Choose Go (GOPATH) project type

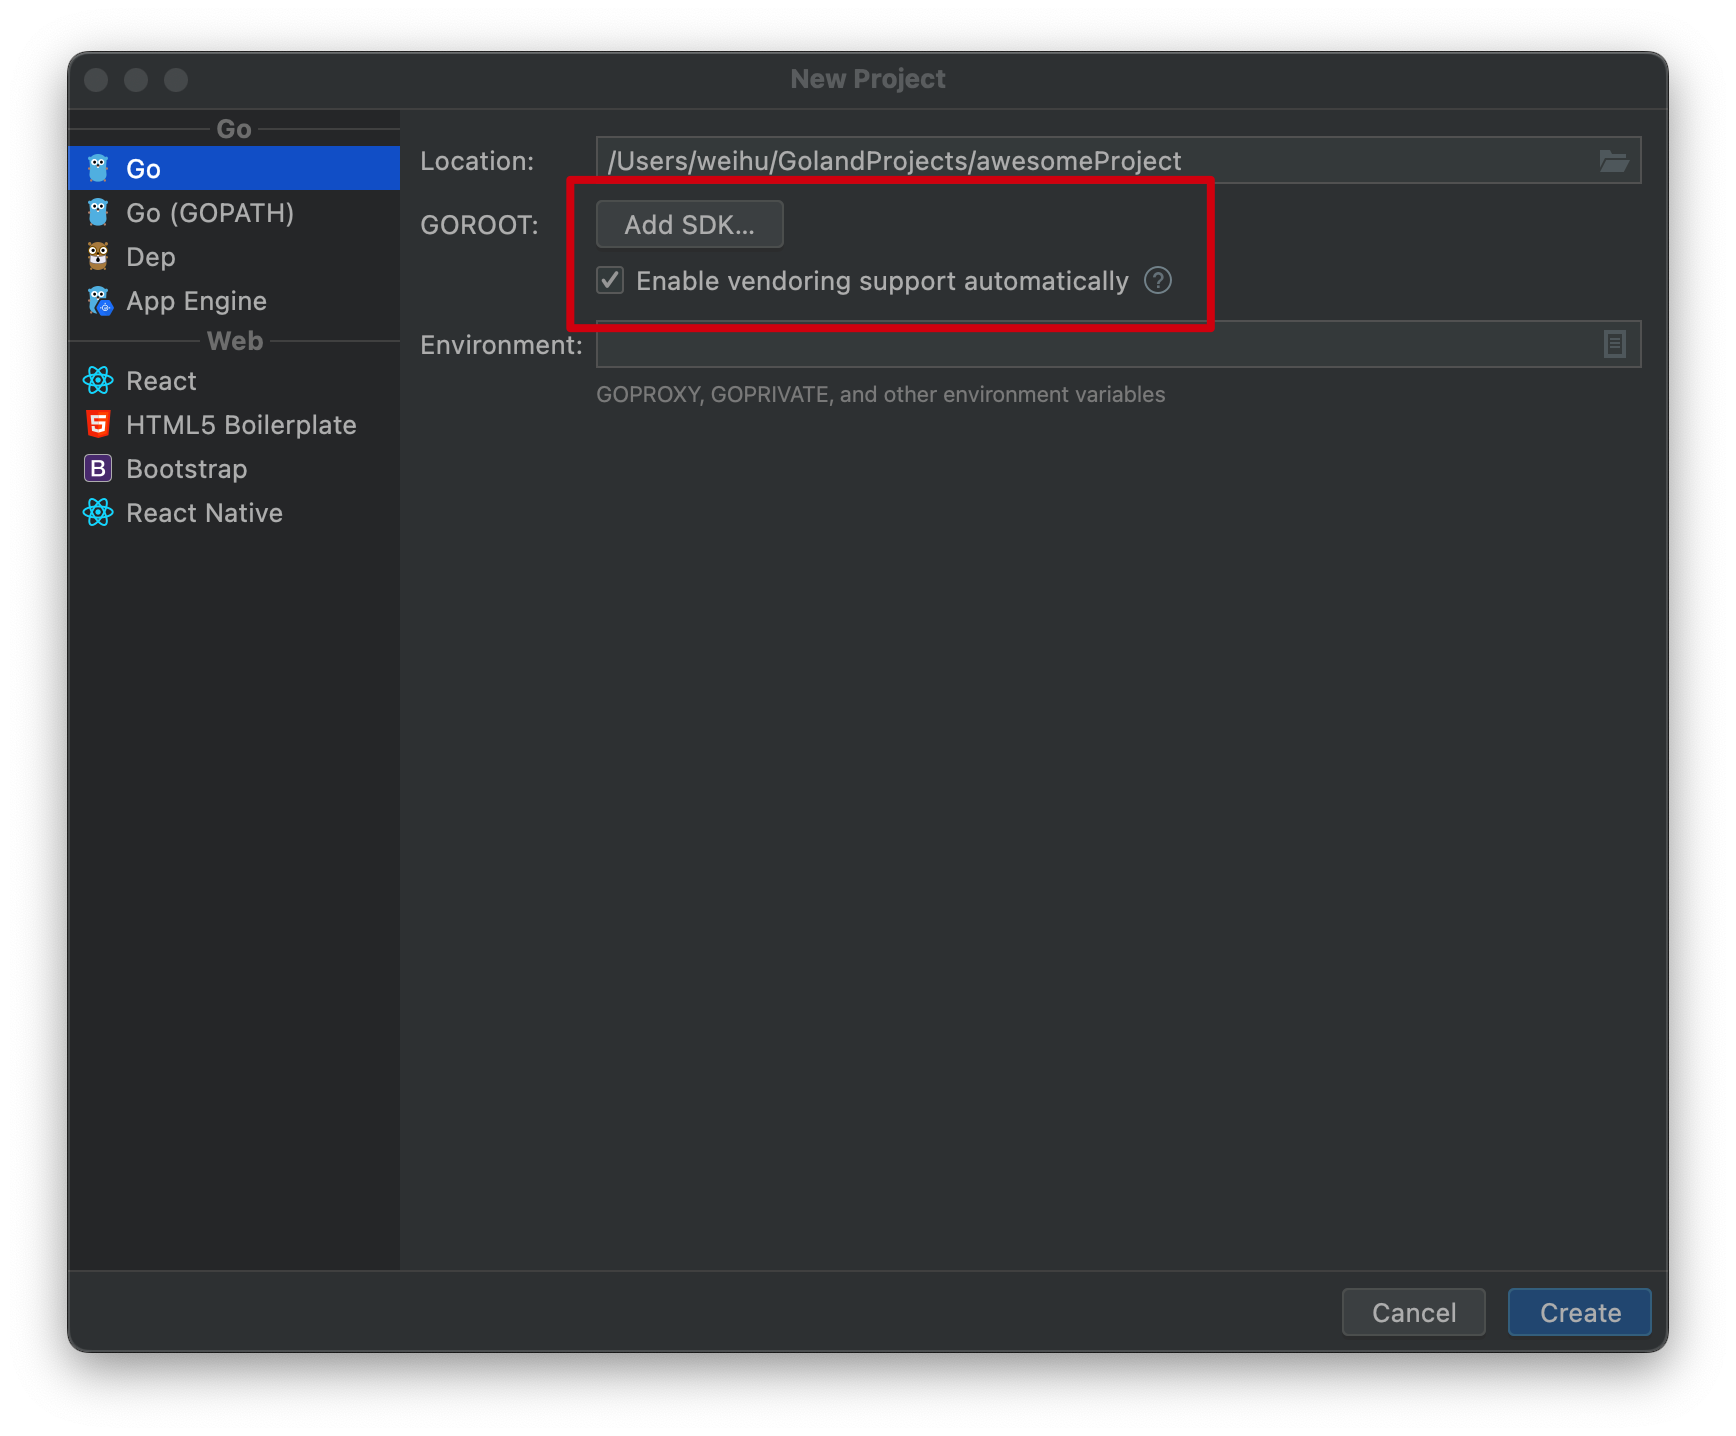[x=234, y=212]
